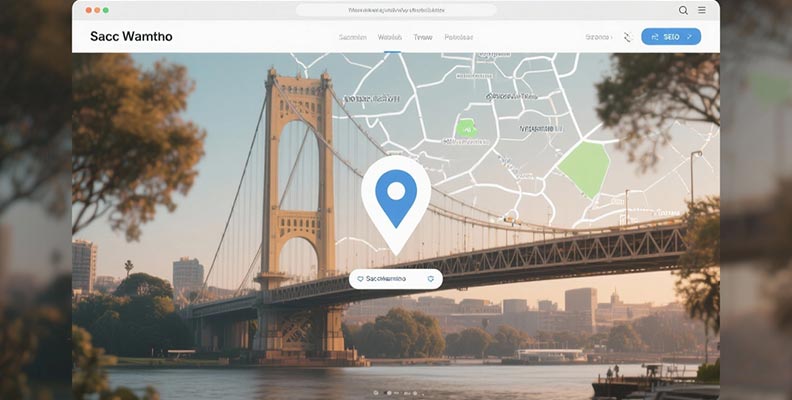The image size is (792, 400).
Task: Click the large blue map pin marker
Action: (x=396, y=205)
